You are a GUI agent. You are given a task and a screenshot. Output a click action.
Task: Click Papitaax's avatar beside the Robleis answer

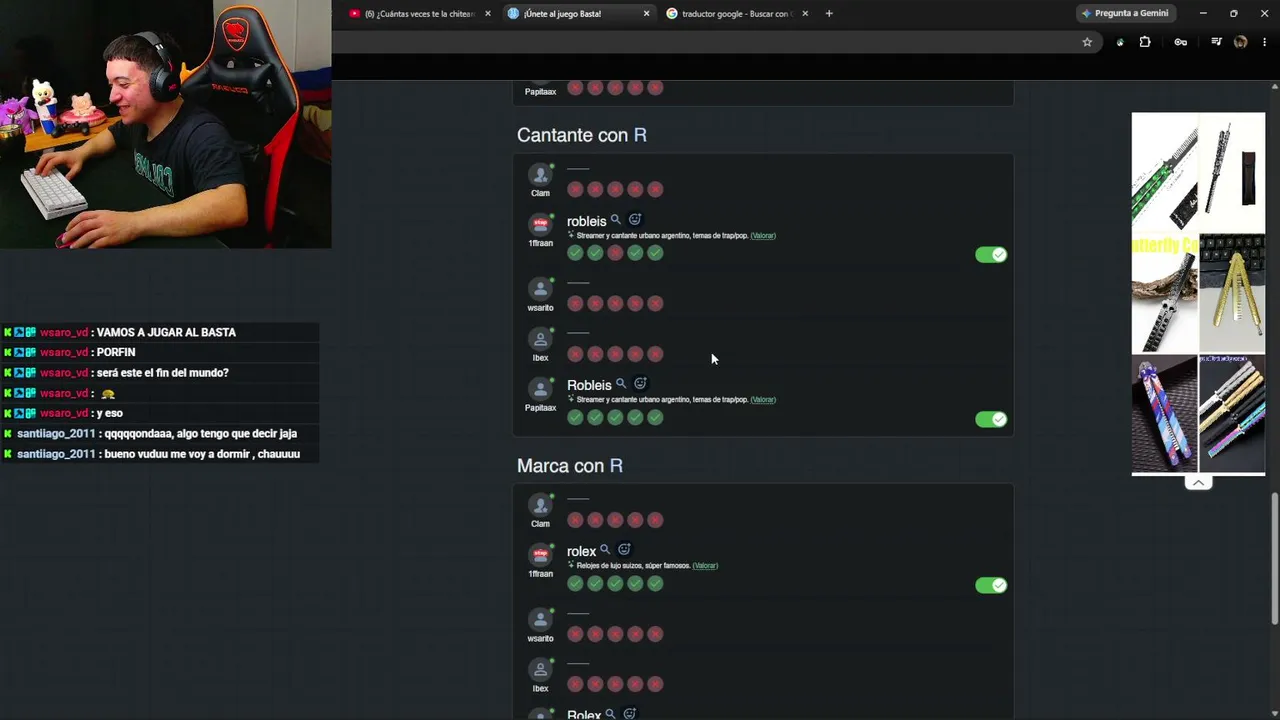540,389
